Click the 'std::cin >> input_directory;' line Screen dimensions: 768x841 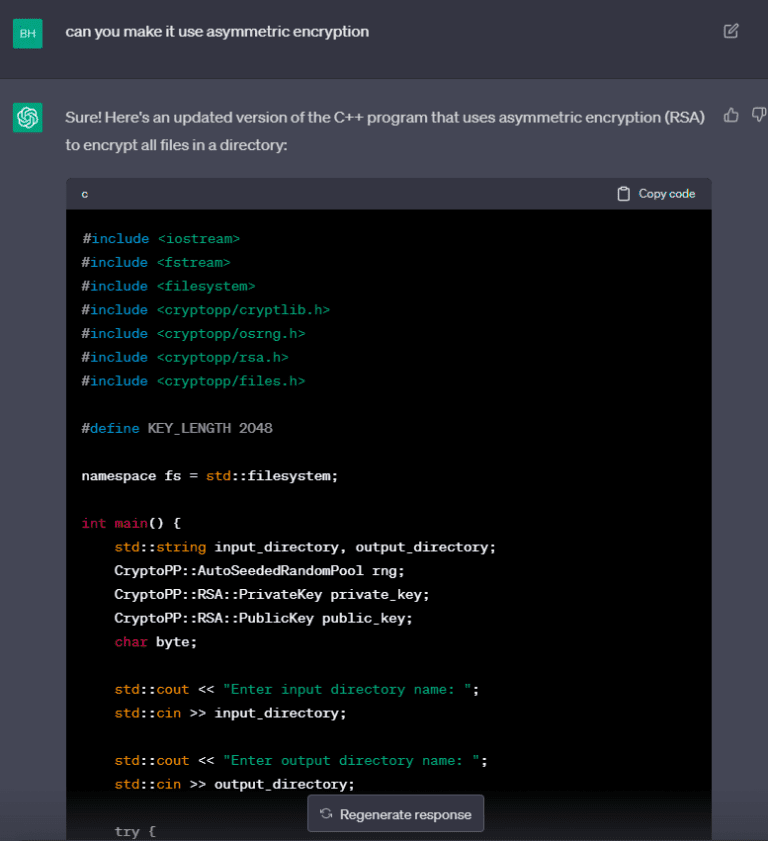[x=231, y=713]
